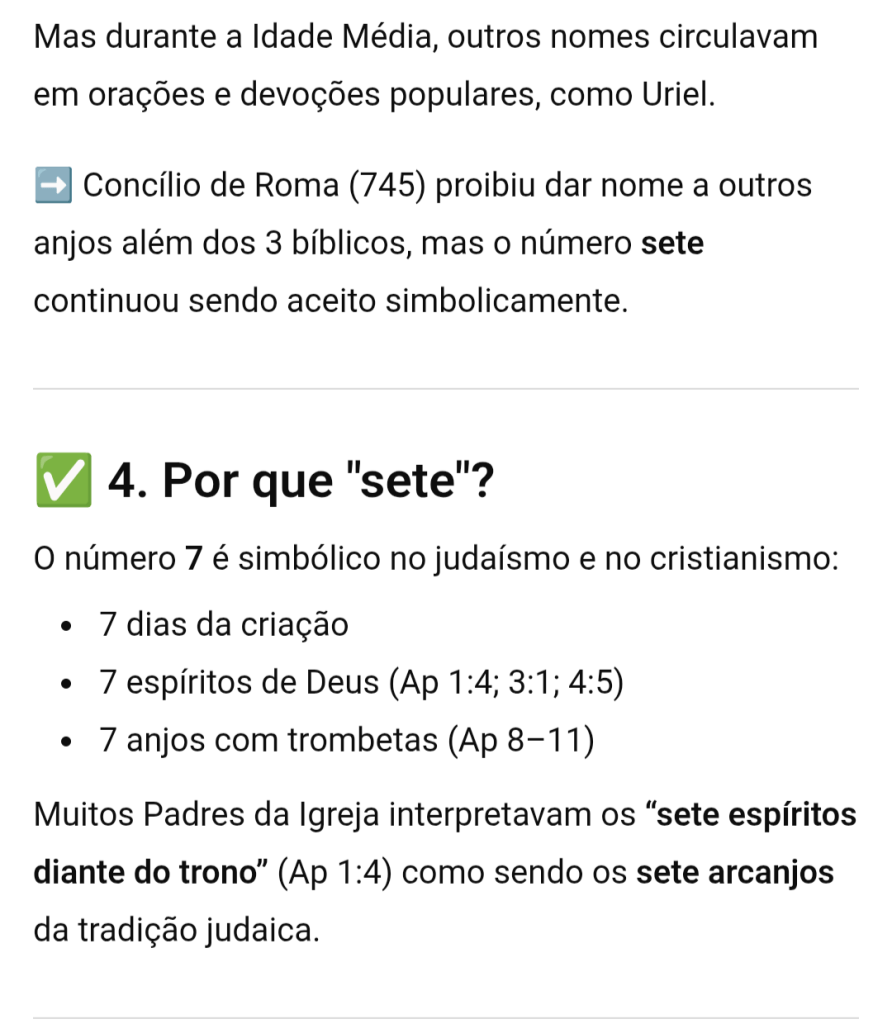Viewport: 892px width, 1024px height.
Task: Click the bold word 'sete' after 'número'
Action: click(672, 244)
